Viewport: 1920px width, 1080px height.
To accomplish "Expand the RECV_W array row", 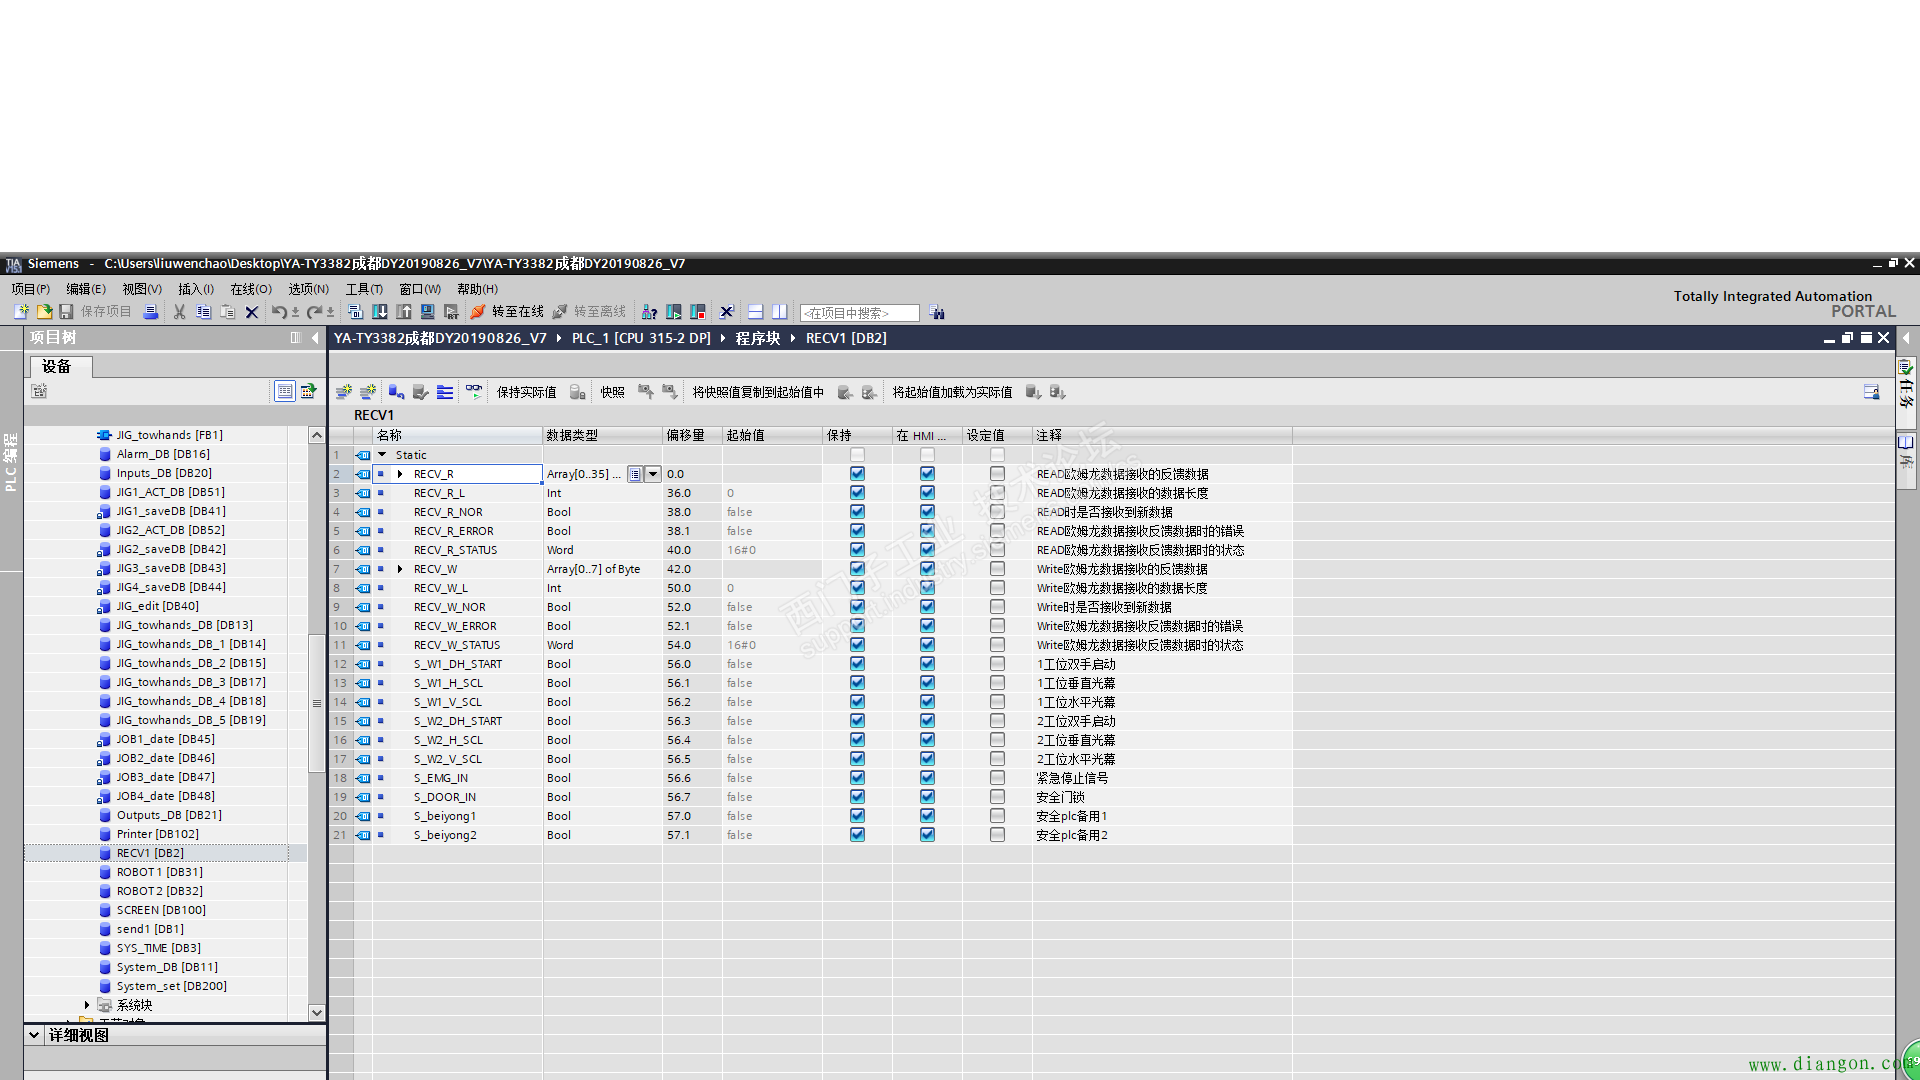I will coord(400,569).
